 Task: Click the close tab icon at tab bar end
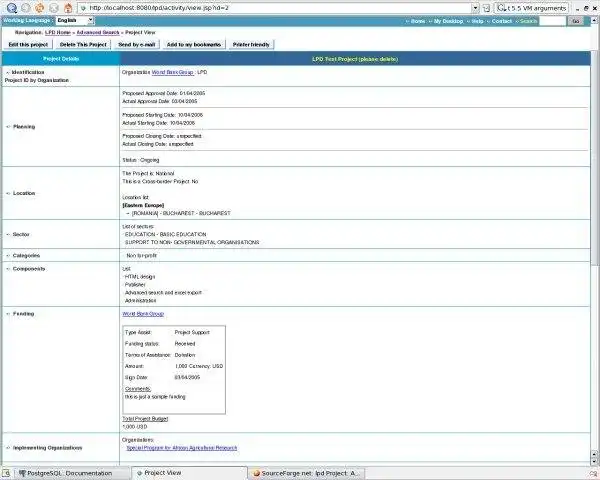click(x=594, y=474)
